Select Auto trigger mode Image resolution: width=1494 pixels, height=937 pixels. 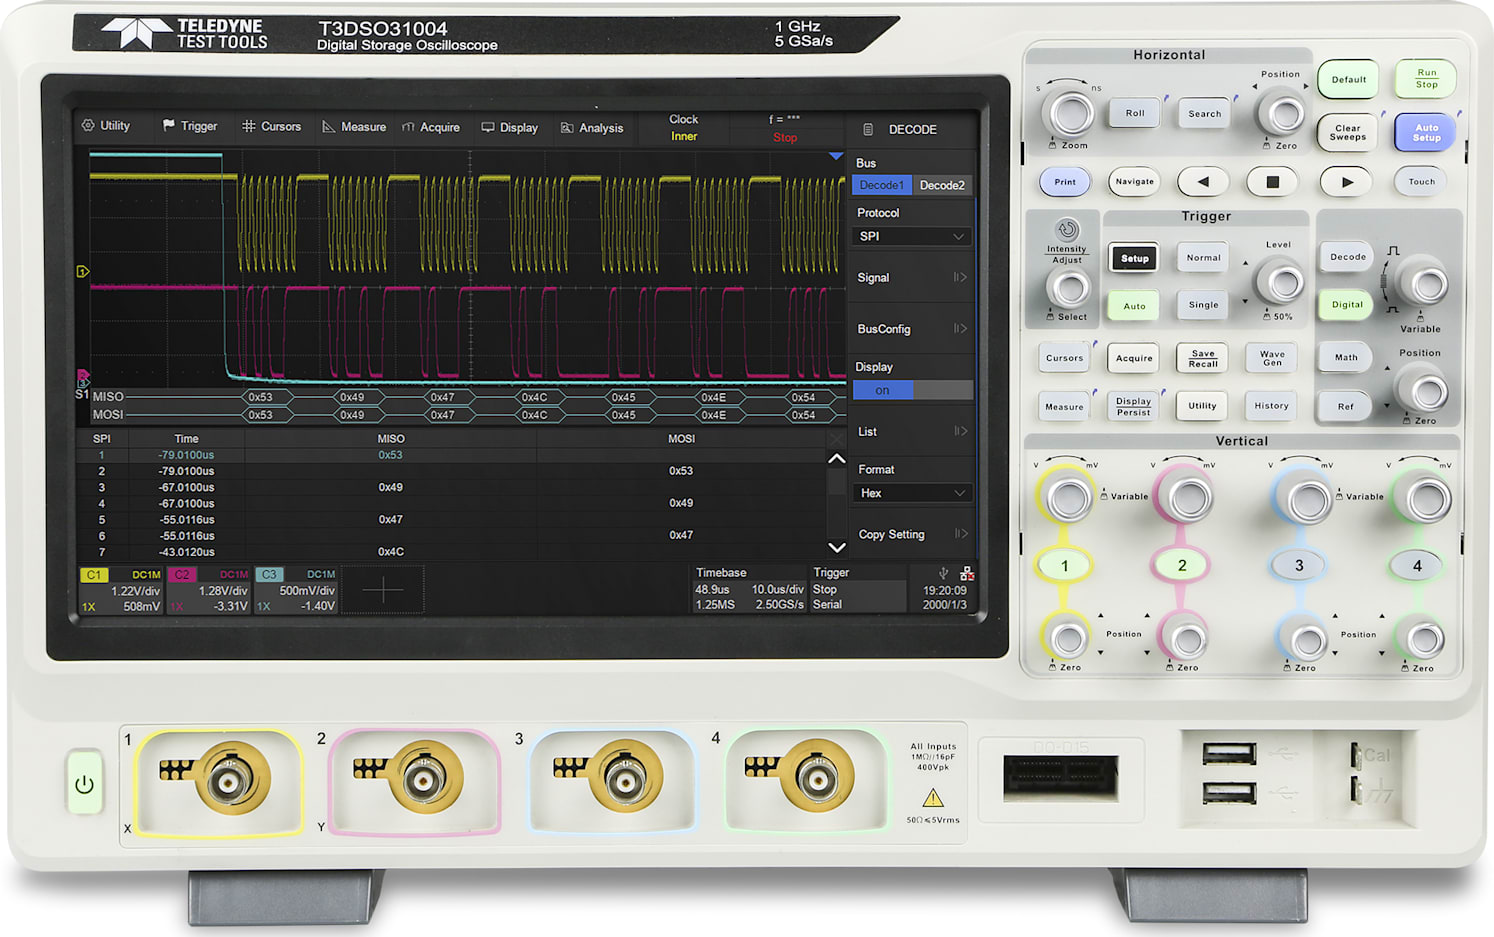click(1134, 306)
